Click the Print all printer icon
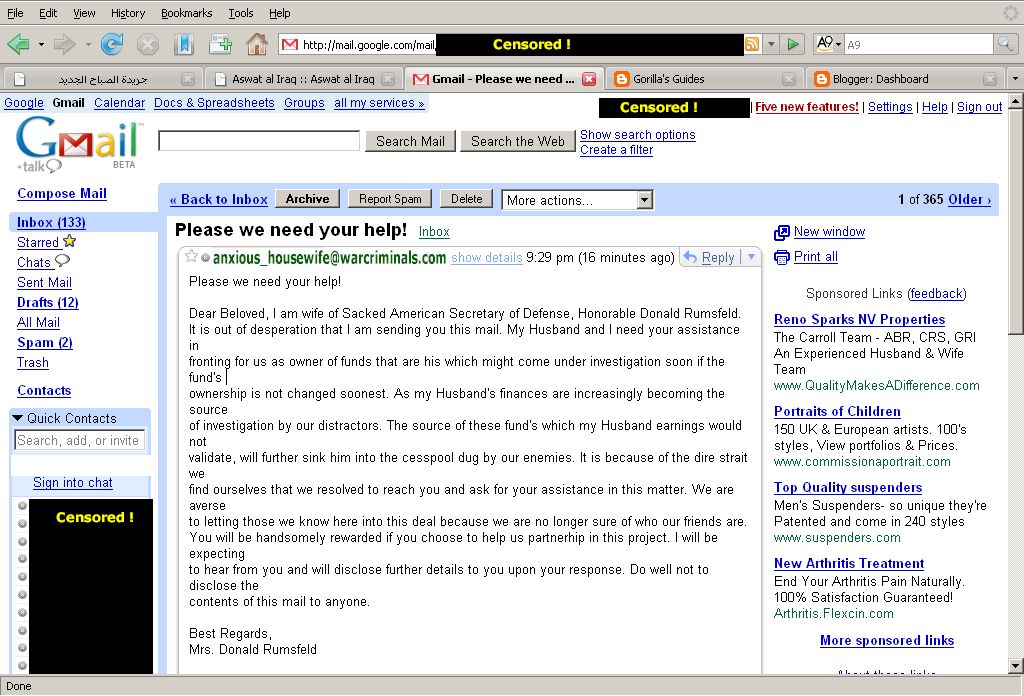 click(x=782, y=257)
